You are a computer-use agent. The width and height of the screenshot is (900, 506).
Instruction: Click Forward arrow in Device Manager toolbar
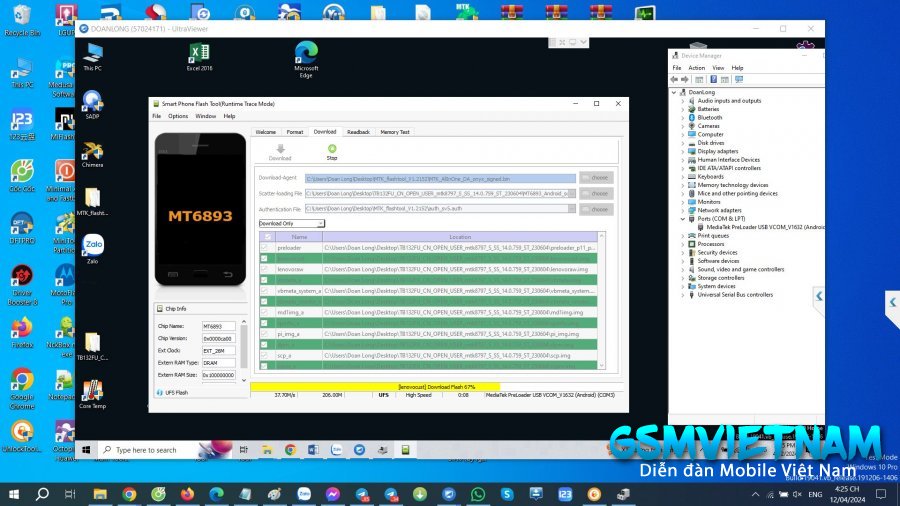(685, 80)
